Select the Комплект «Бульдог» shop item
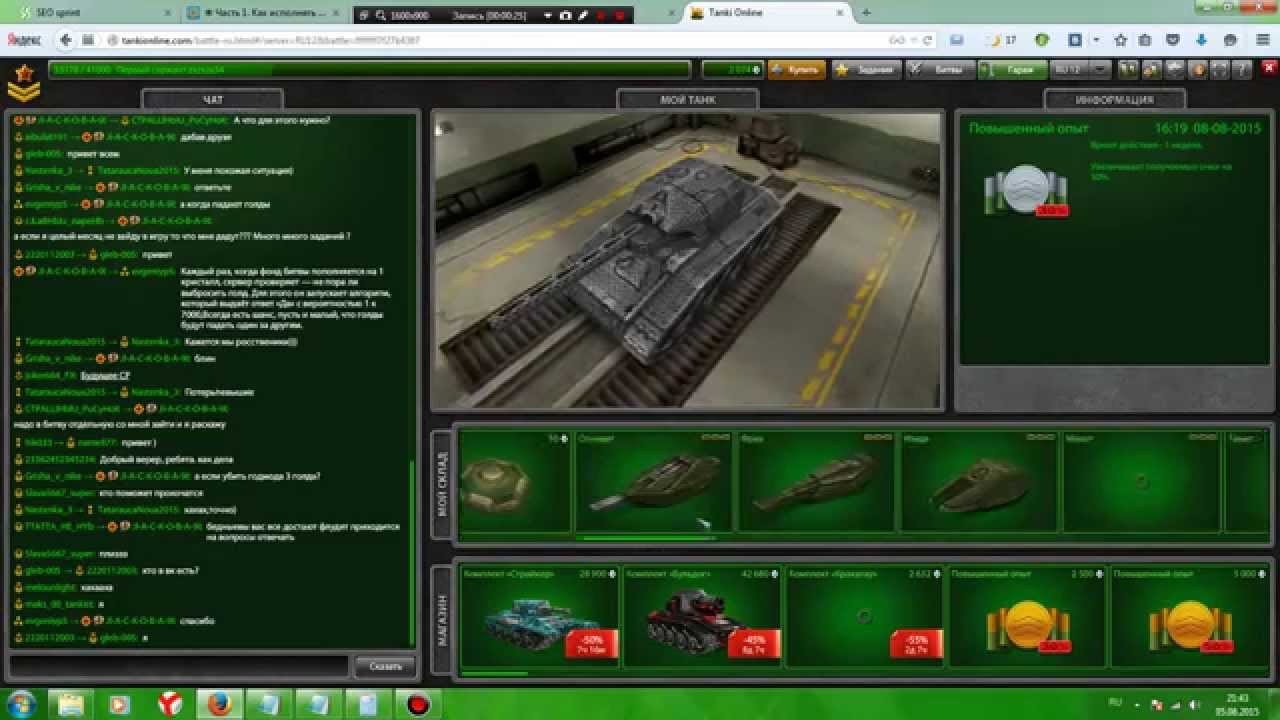1280x720 pixels. (x=702, y=619)
